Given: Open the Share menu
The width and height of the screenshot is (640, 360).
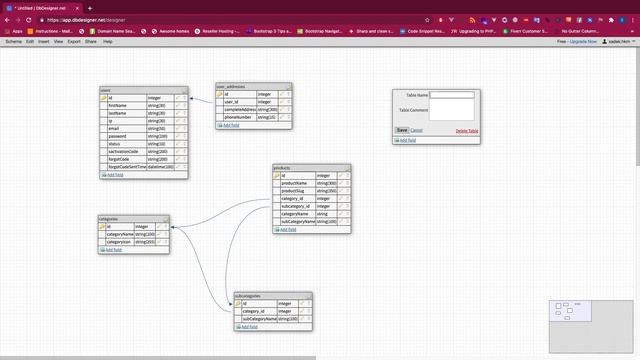Looking at the screenshot, I should pos(91,42).
